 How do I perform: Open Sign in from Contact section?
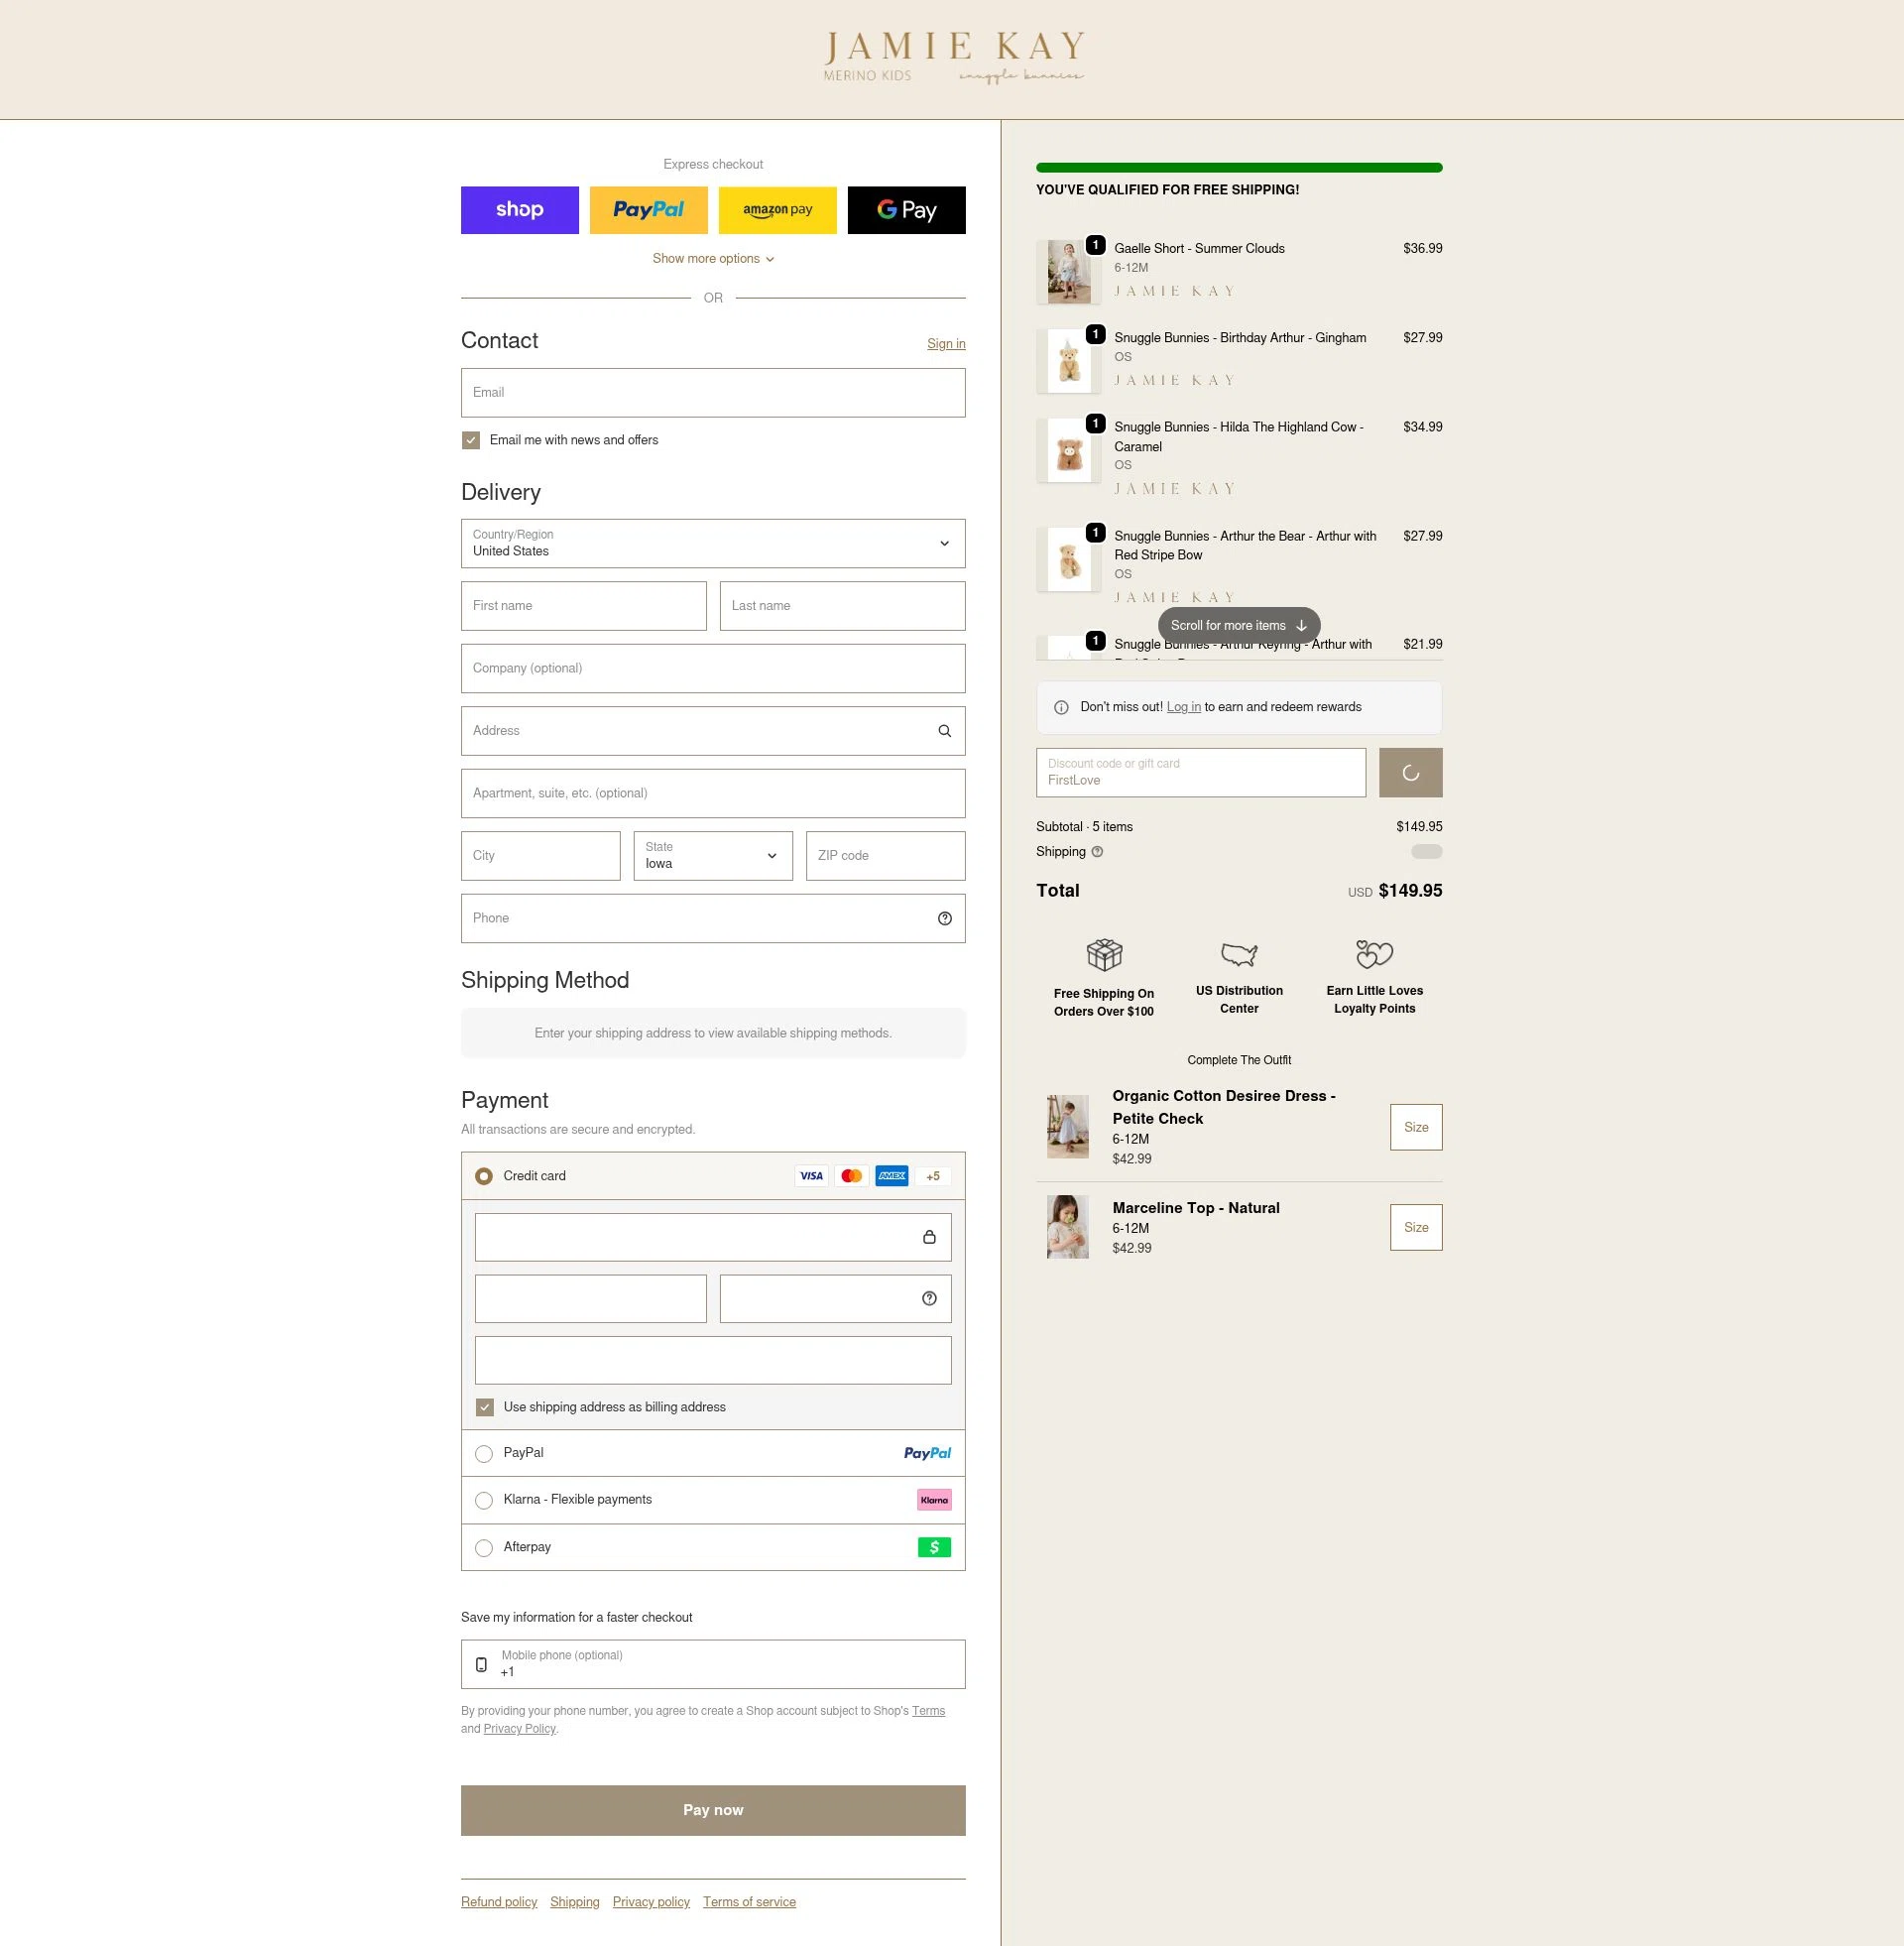click(945, 343)
